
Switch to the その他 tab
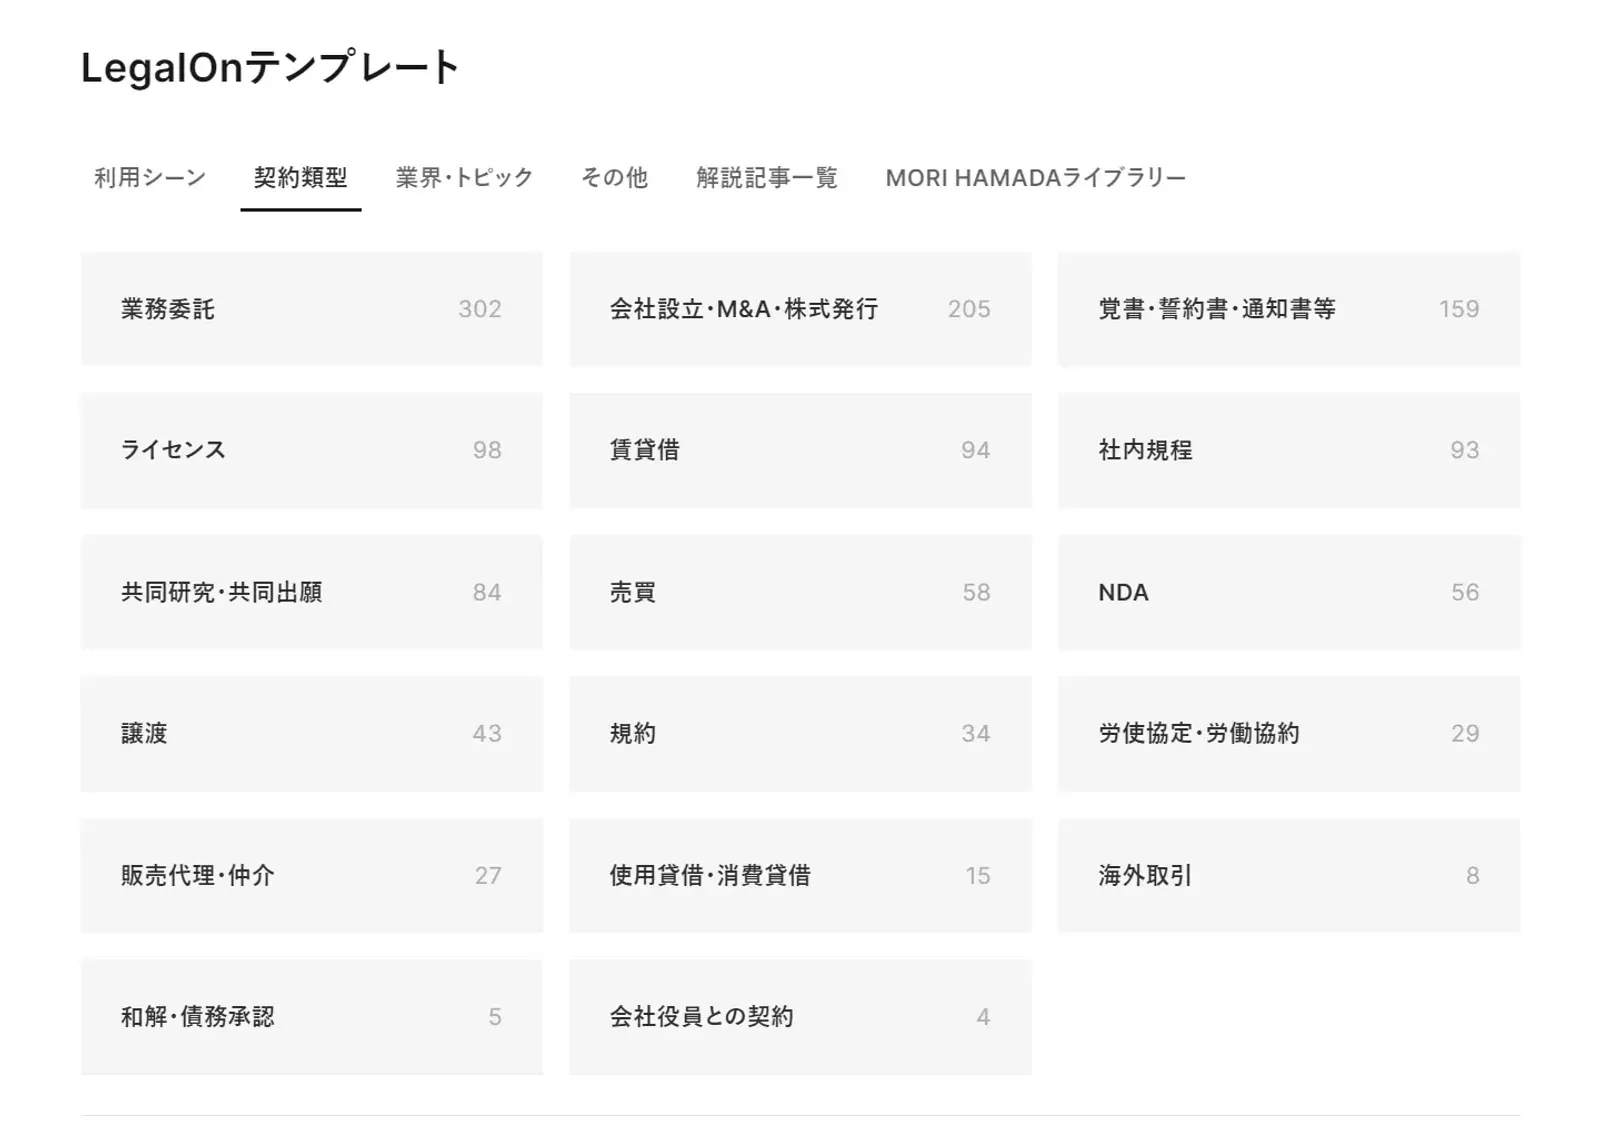[614, 178]
